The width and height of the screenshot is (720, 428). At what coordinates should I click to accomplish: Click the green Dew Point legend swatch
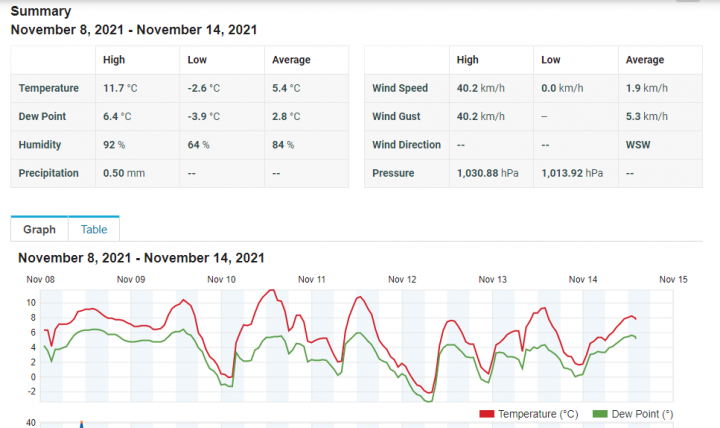[x=600, y=413]
